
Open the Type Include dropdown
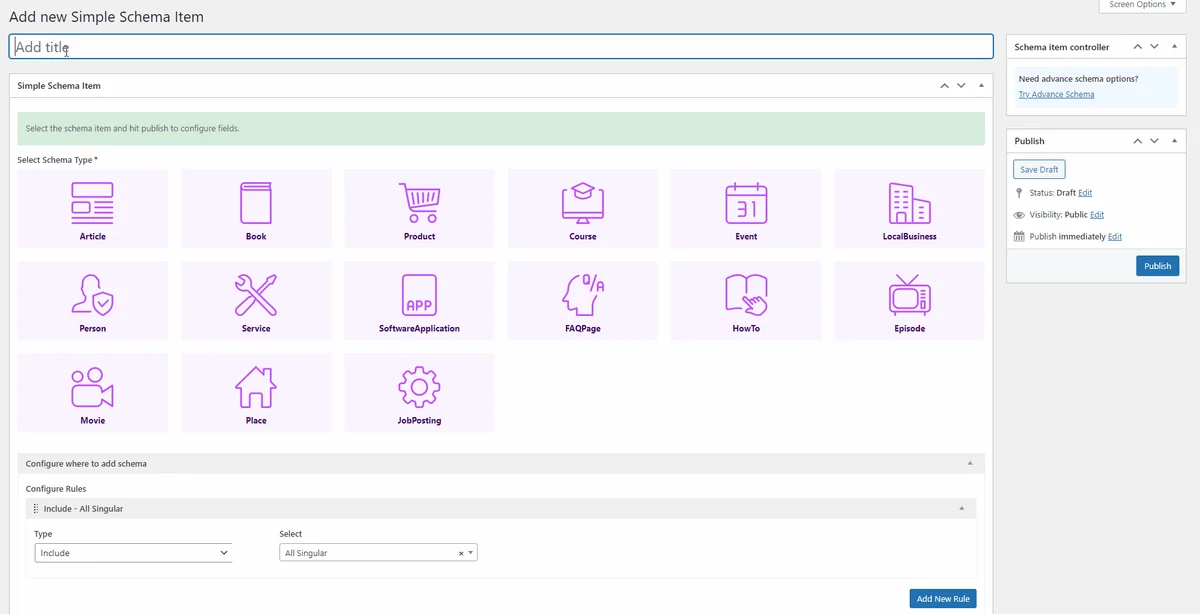tap(133, 553)
